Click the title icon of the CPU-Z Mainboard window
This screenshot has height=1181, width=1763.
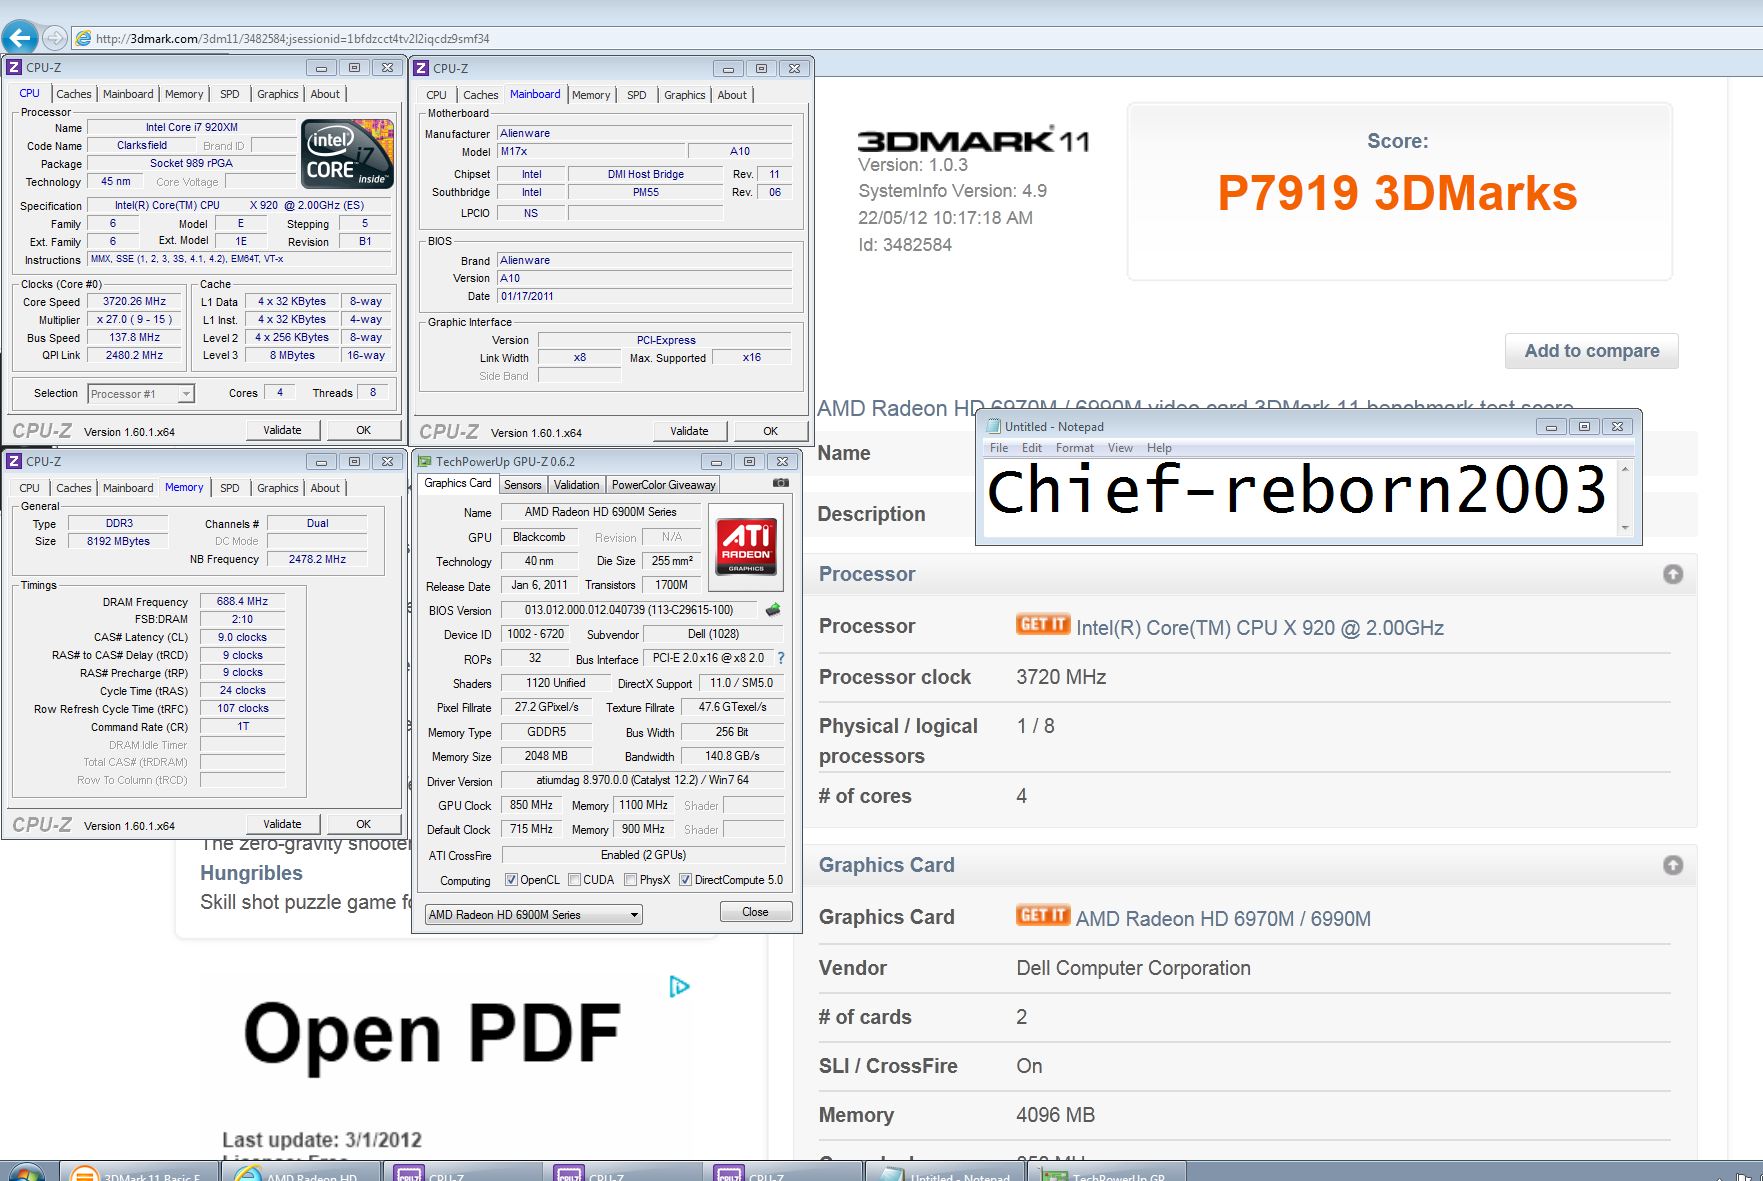click(x=421, y=68)
